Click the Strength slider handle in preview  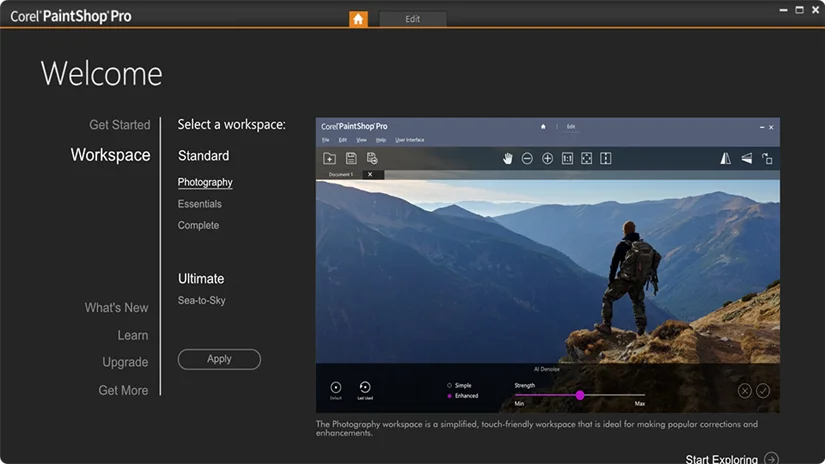[580, 395]
